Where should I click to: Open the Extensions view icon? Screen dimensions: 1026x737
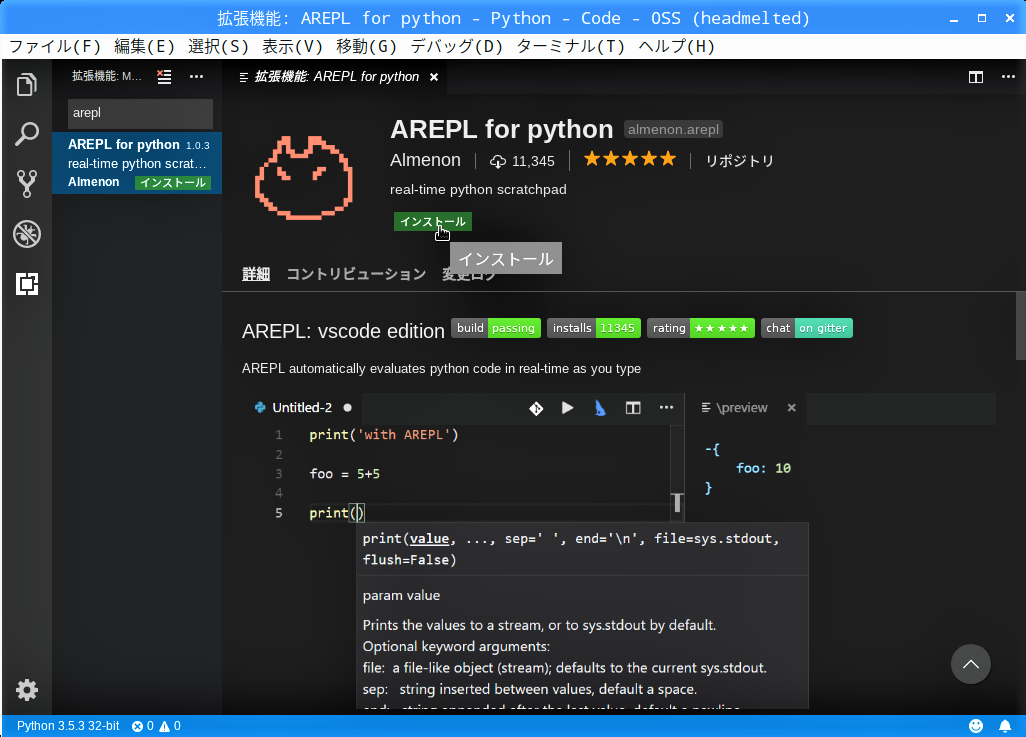(27, 285)
